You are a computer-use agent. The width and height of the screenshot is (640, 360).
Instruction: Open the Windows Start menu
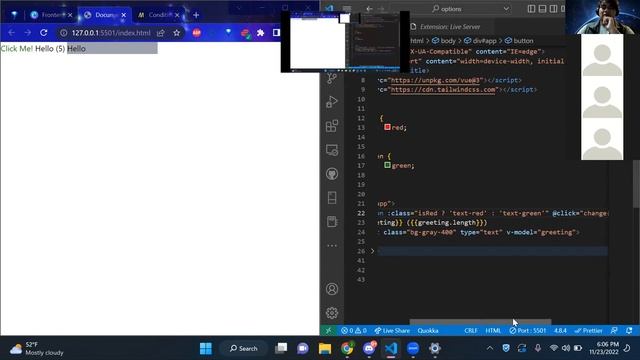[x=206, y=348]
